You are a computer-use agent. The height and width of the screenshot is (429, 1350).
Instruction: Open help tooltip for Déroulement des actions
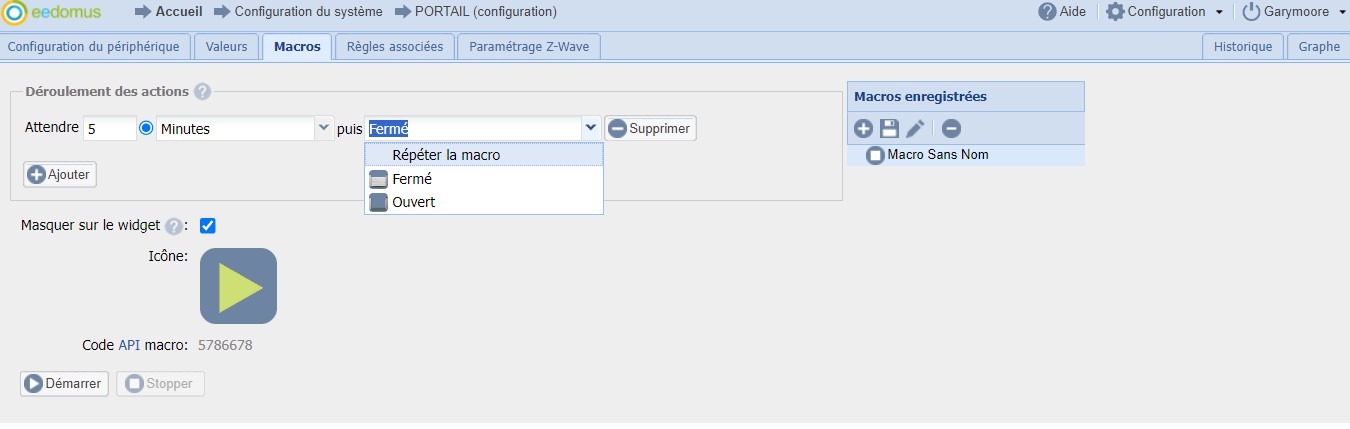point(202,92)
